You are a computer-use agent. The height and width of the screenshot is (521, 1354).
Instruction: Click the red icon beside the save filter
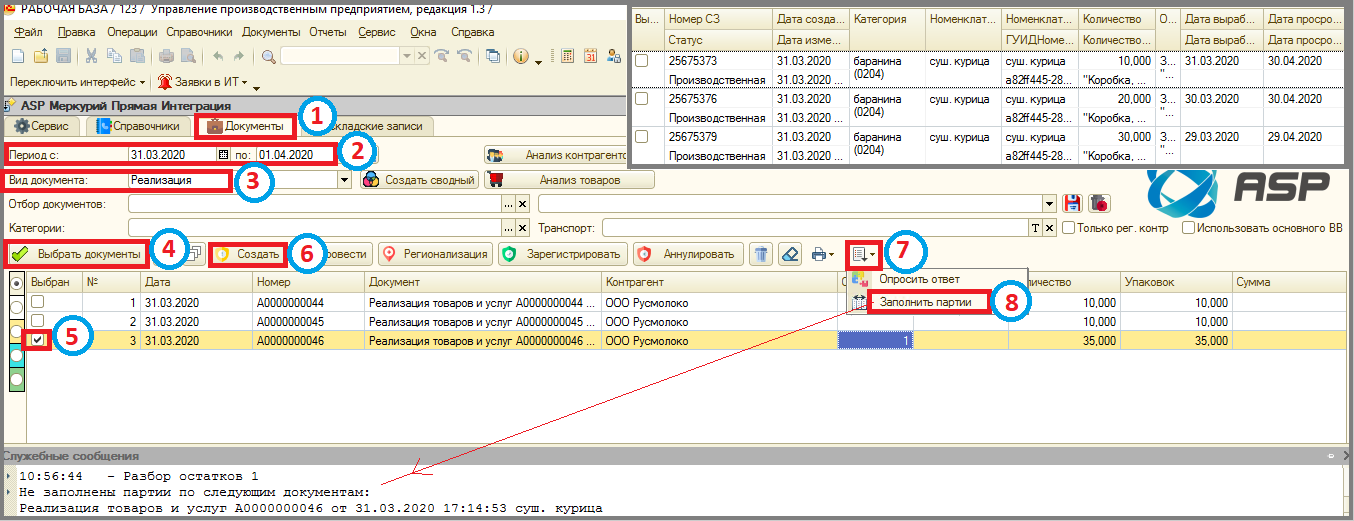click(1099, 203)
